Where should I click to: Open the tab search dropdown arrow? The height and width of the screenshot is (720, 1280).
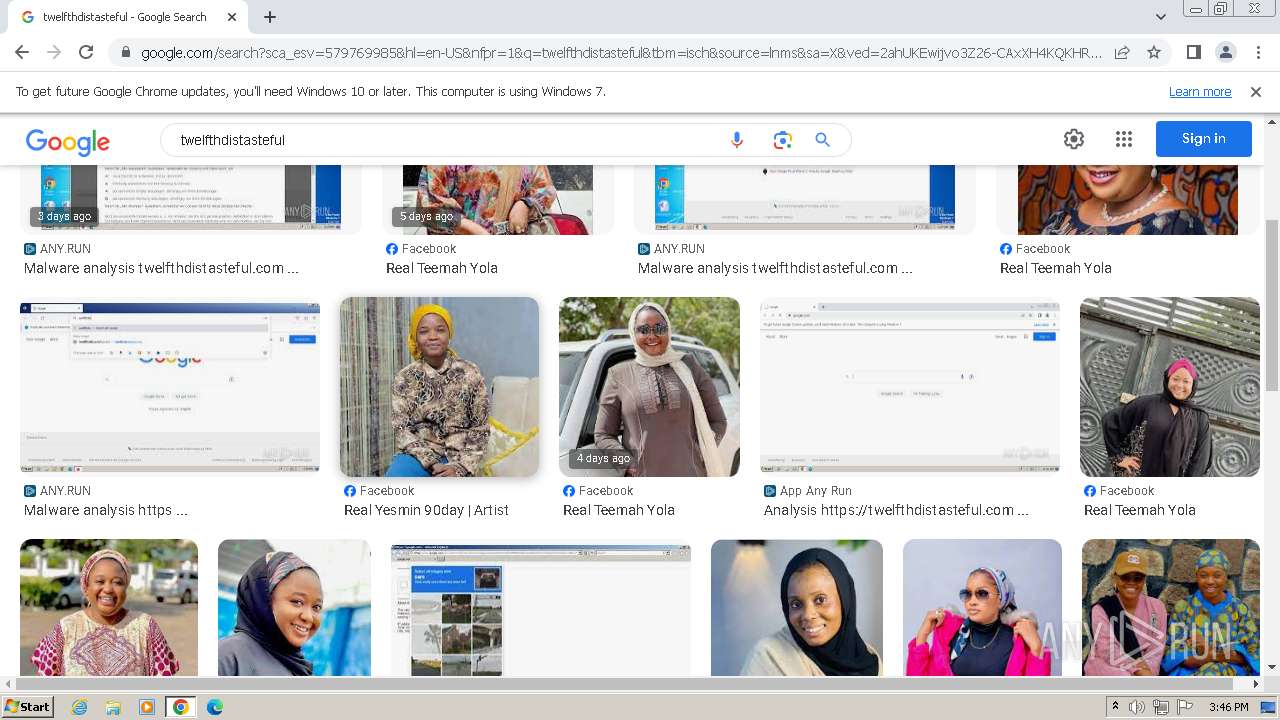[x=1161, y=17]
